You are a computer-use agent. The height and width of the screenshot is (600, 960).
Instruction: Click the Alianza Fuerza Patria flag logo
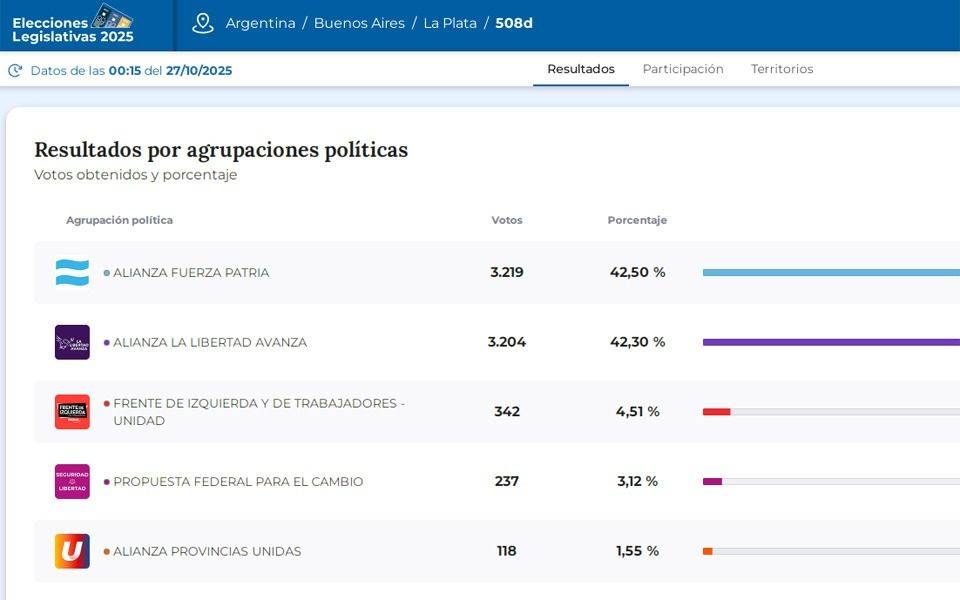(x=72, y=272)
